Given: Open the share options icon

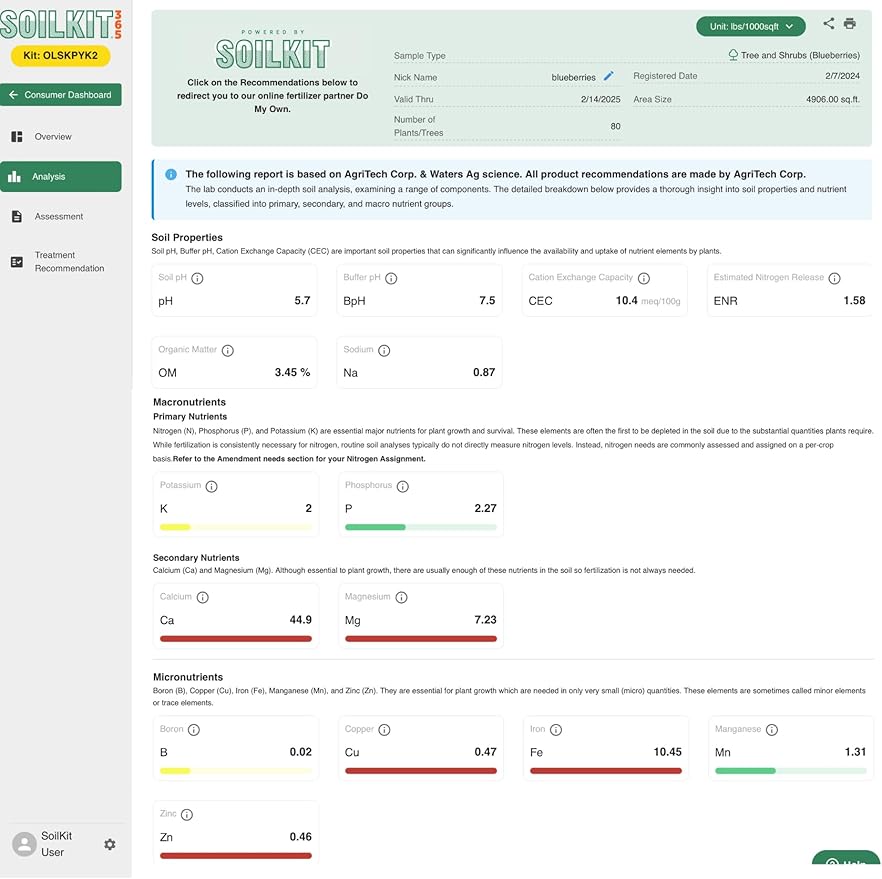Looking at the screenshot, I should click(828, 22).
